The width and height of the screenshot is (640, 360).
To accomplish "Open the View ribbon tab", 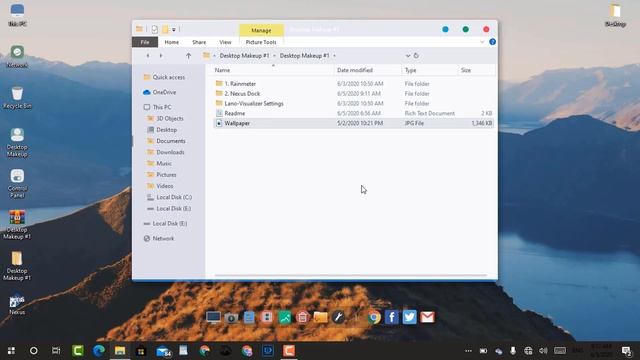I will (x=225, y=42).
